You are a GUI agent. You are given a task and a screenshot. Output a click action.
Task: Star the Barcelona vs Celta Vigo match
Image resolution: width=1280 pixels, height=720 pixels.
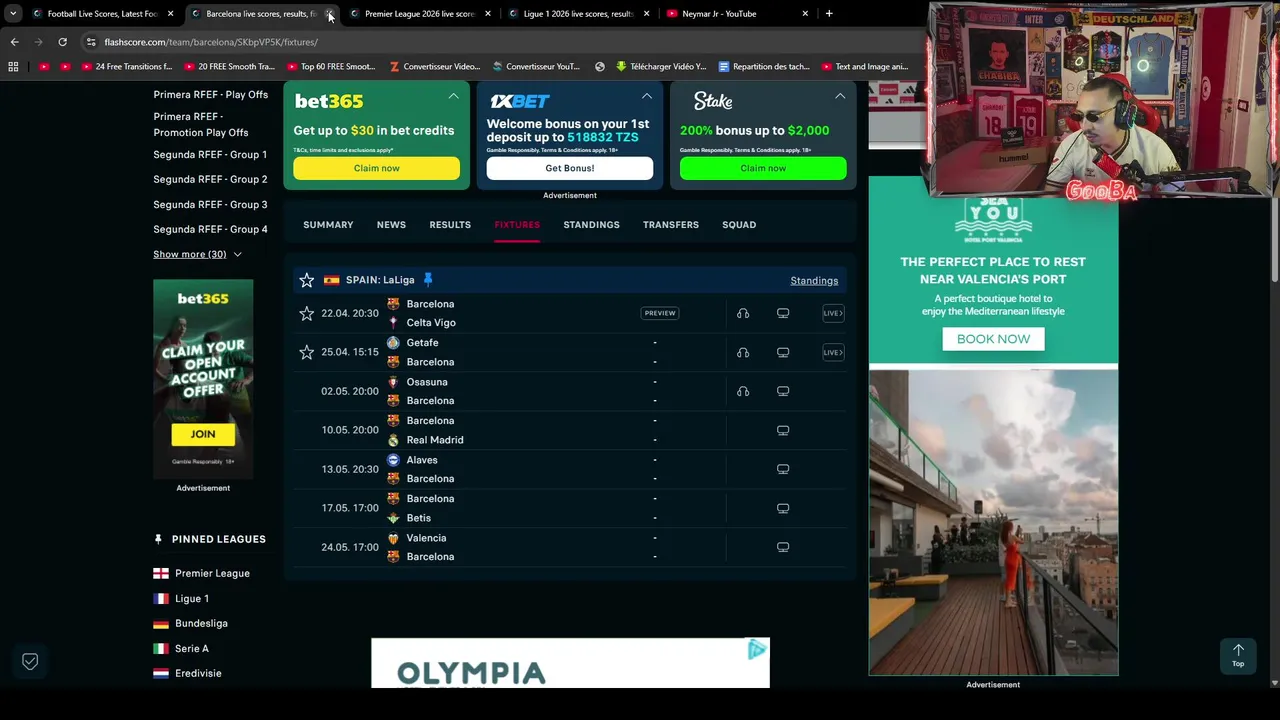[x=307, y=313]
